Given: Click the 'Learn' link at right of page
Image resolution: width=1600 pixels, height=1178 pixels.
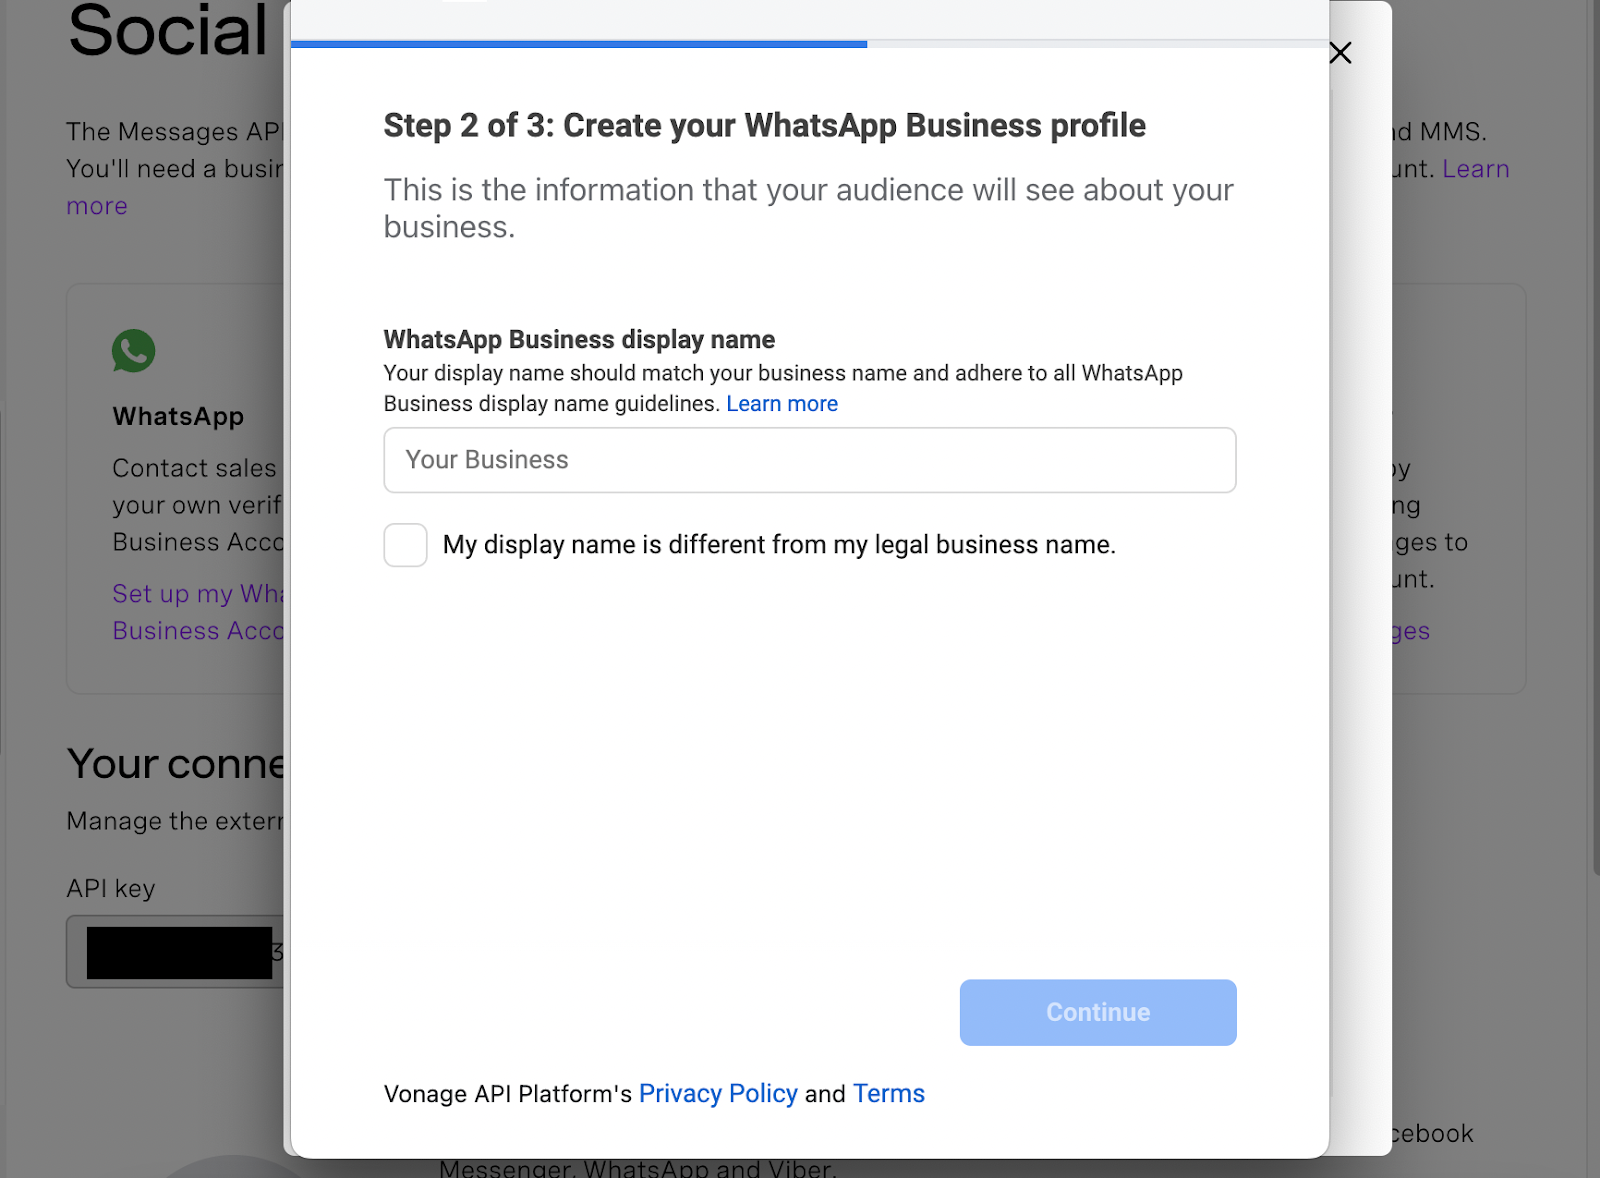Looking at the screenshot, I should coord(1475,169).
